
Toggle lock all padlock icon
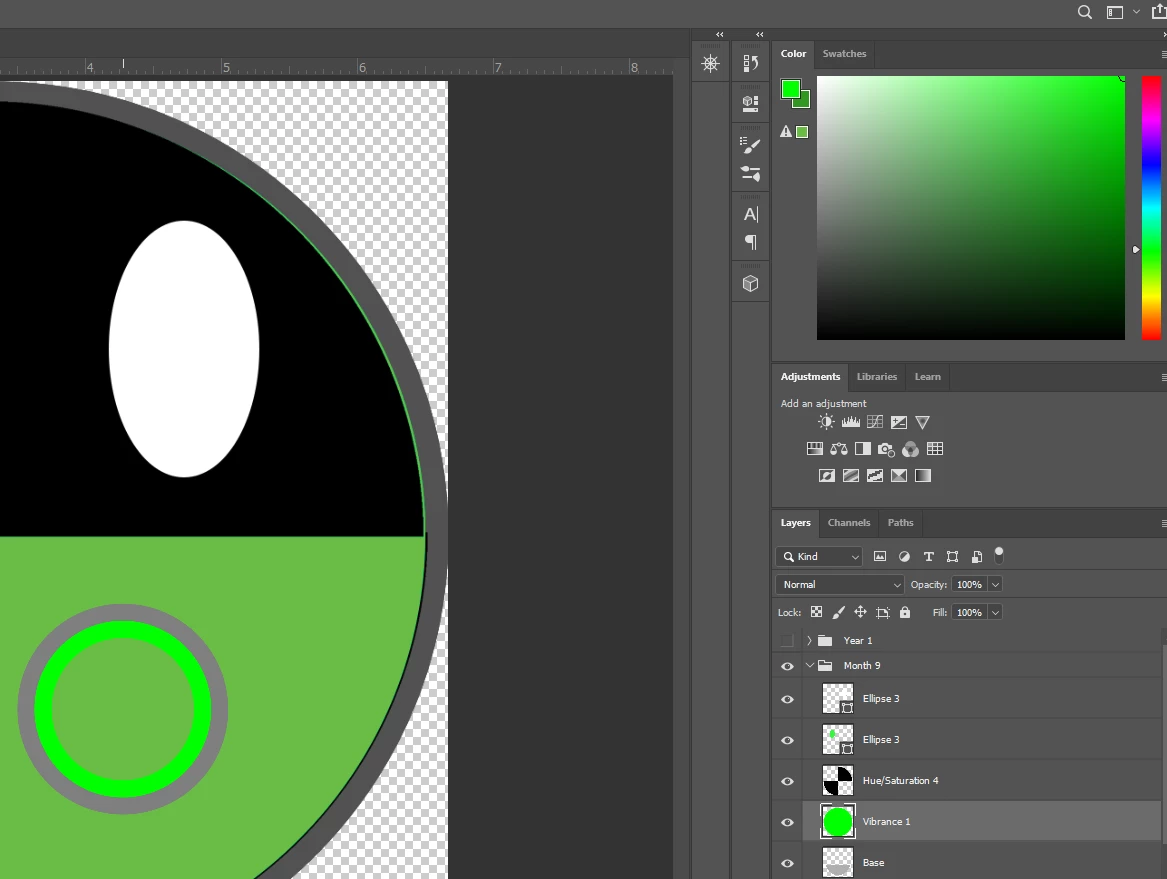[x=905, y=612]
